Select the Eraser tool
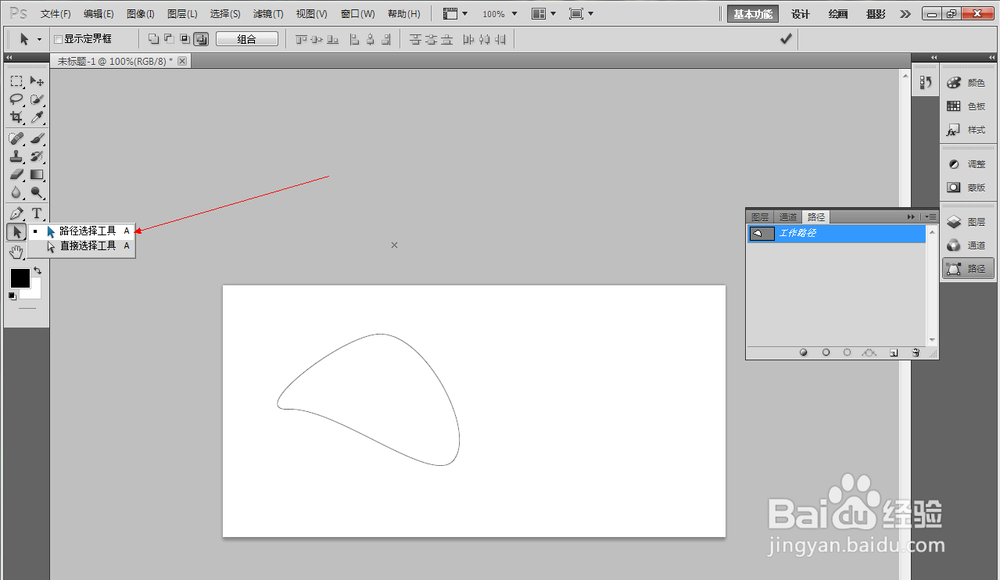This screenshot has height=580, width=1000. pos(17,174)
